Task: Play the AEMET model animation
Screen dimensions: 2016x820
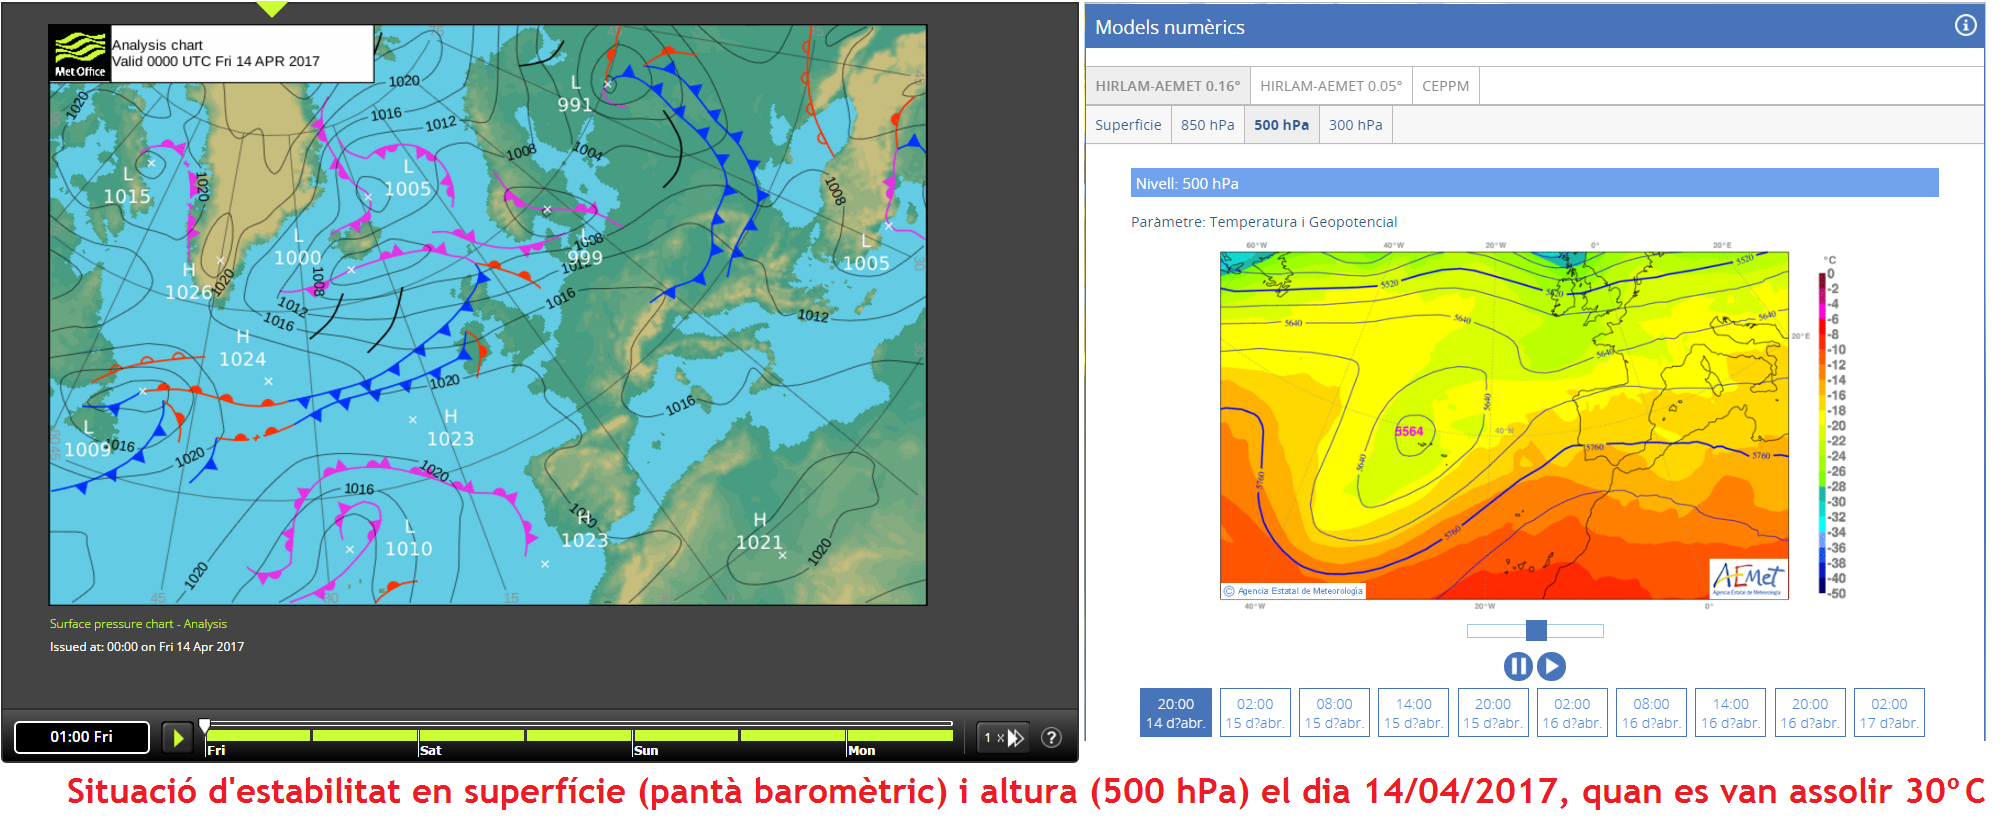Action: (1551, 666)
